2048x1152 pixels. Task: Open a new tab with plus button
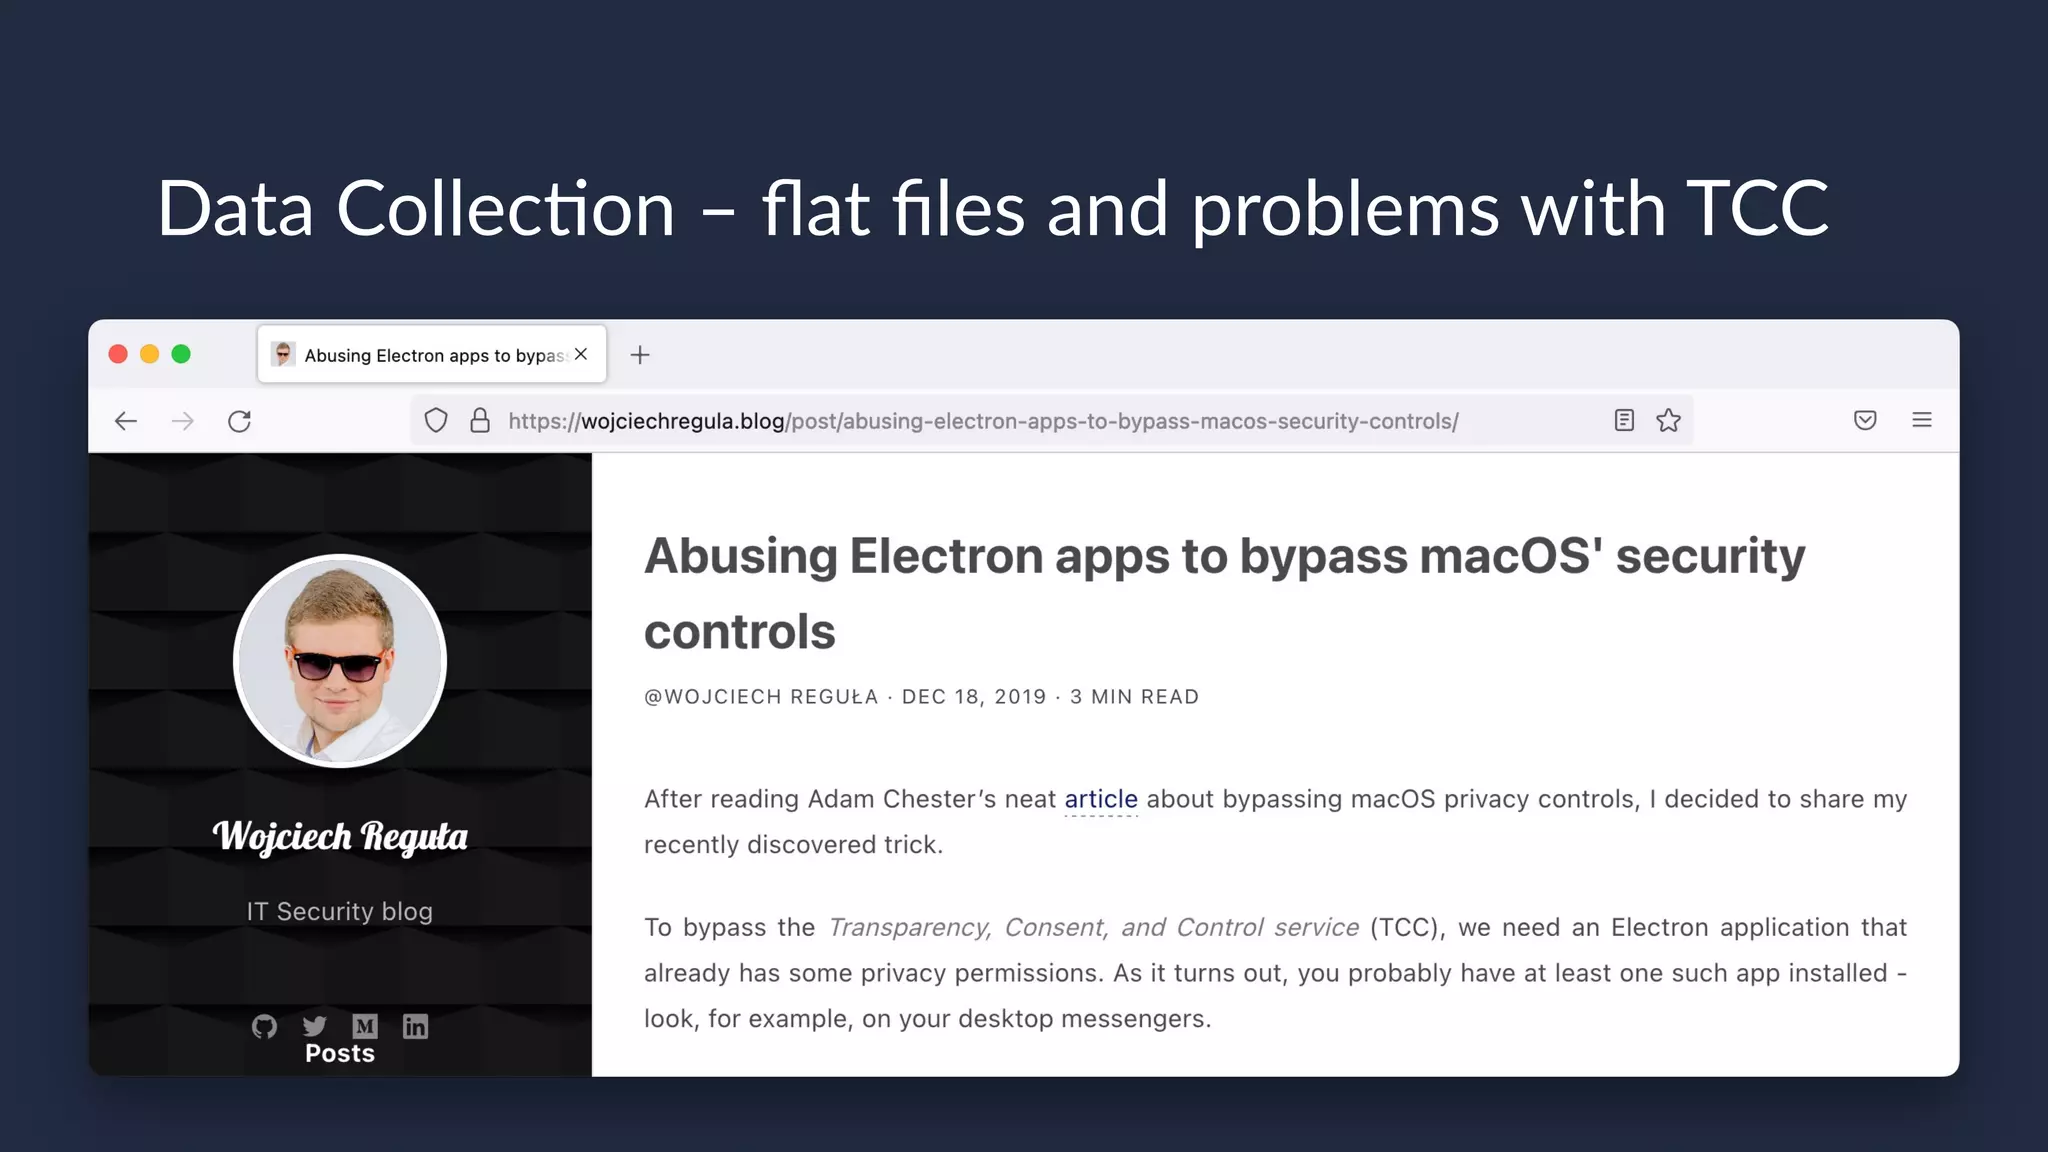[x=640, y=355]
